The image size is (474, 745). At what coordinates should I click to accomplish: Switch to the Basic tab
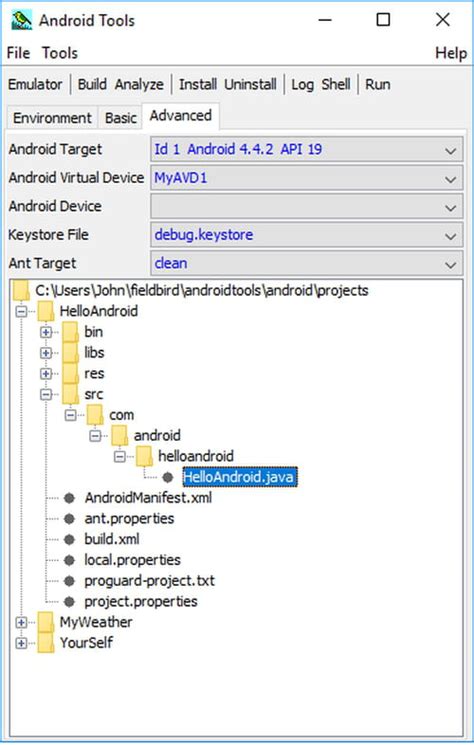pyautogui.click(x=121, y=118)
